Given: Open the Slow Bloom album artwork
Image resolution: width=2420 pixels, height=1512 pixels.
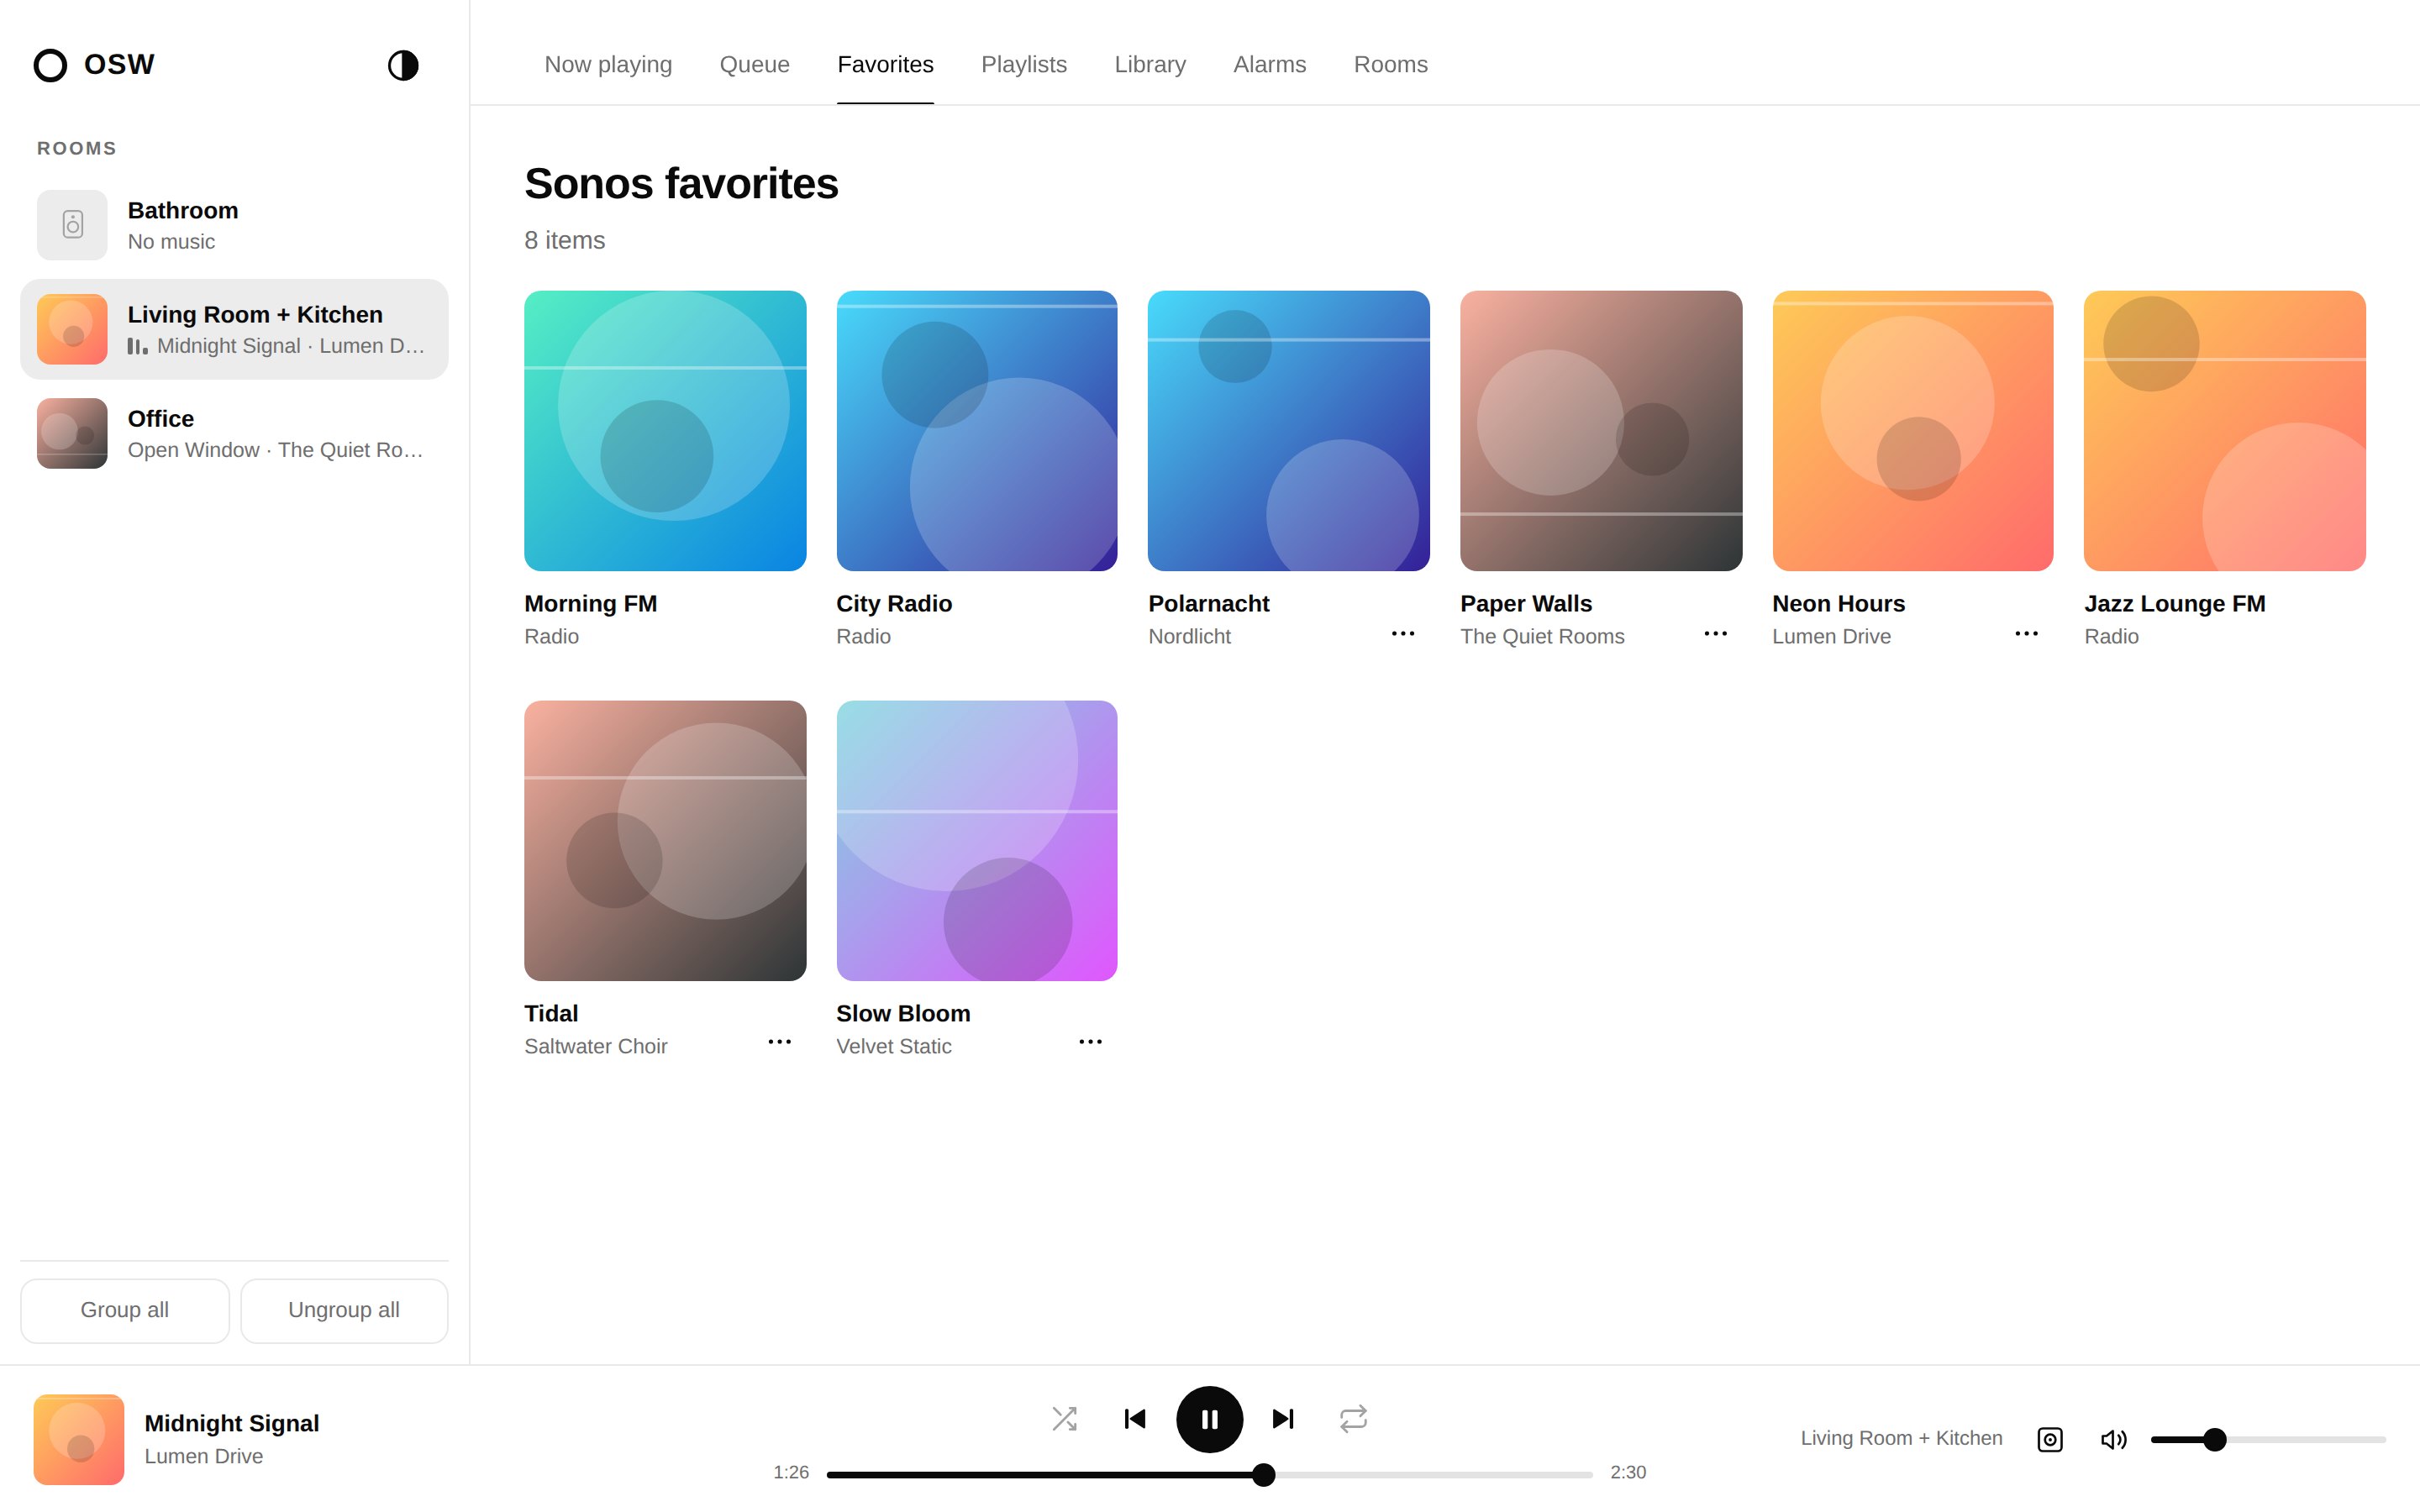Looking at the screenshot, I should click(x=977, y=840).
